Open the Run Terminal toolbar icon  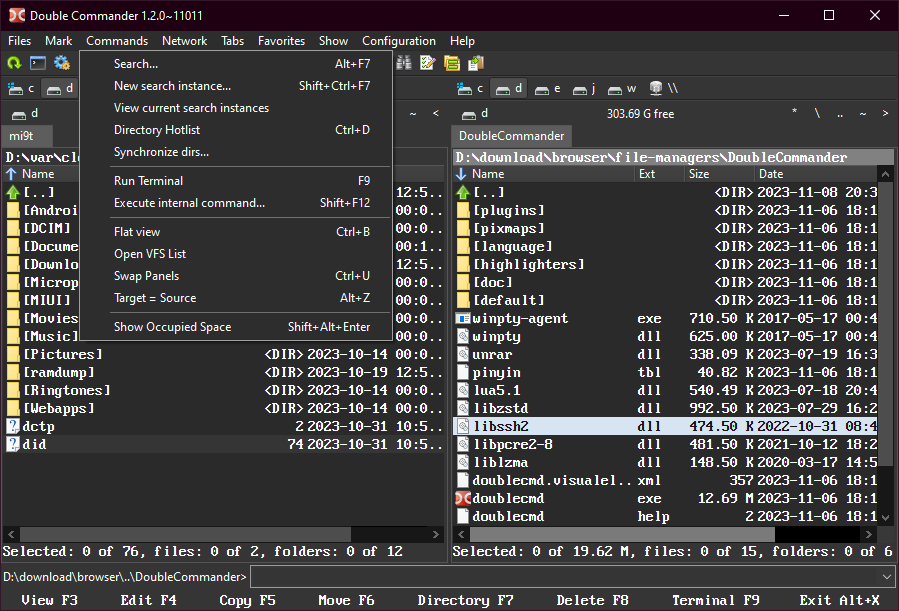pyautogui.click(x=38, y=63)
